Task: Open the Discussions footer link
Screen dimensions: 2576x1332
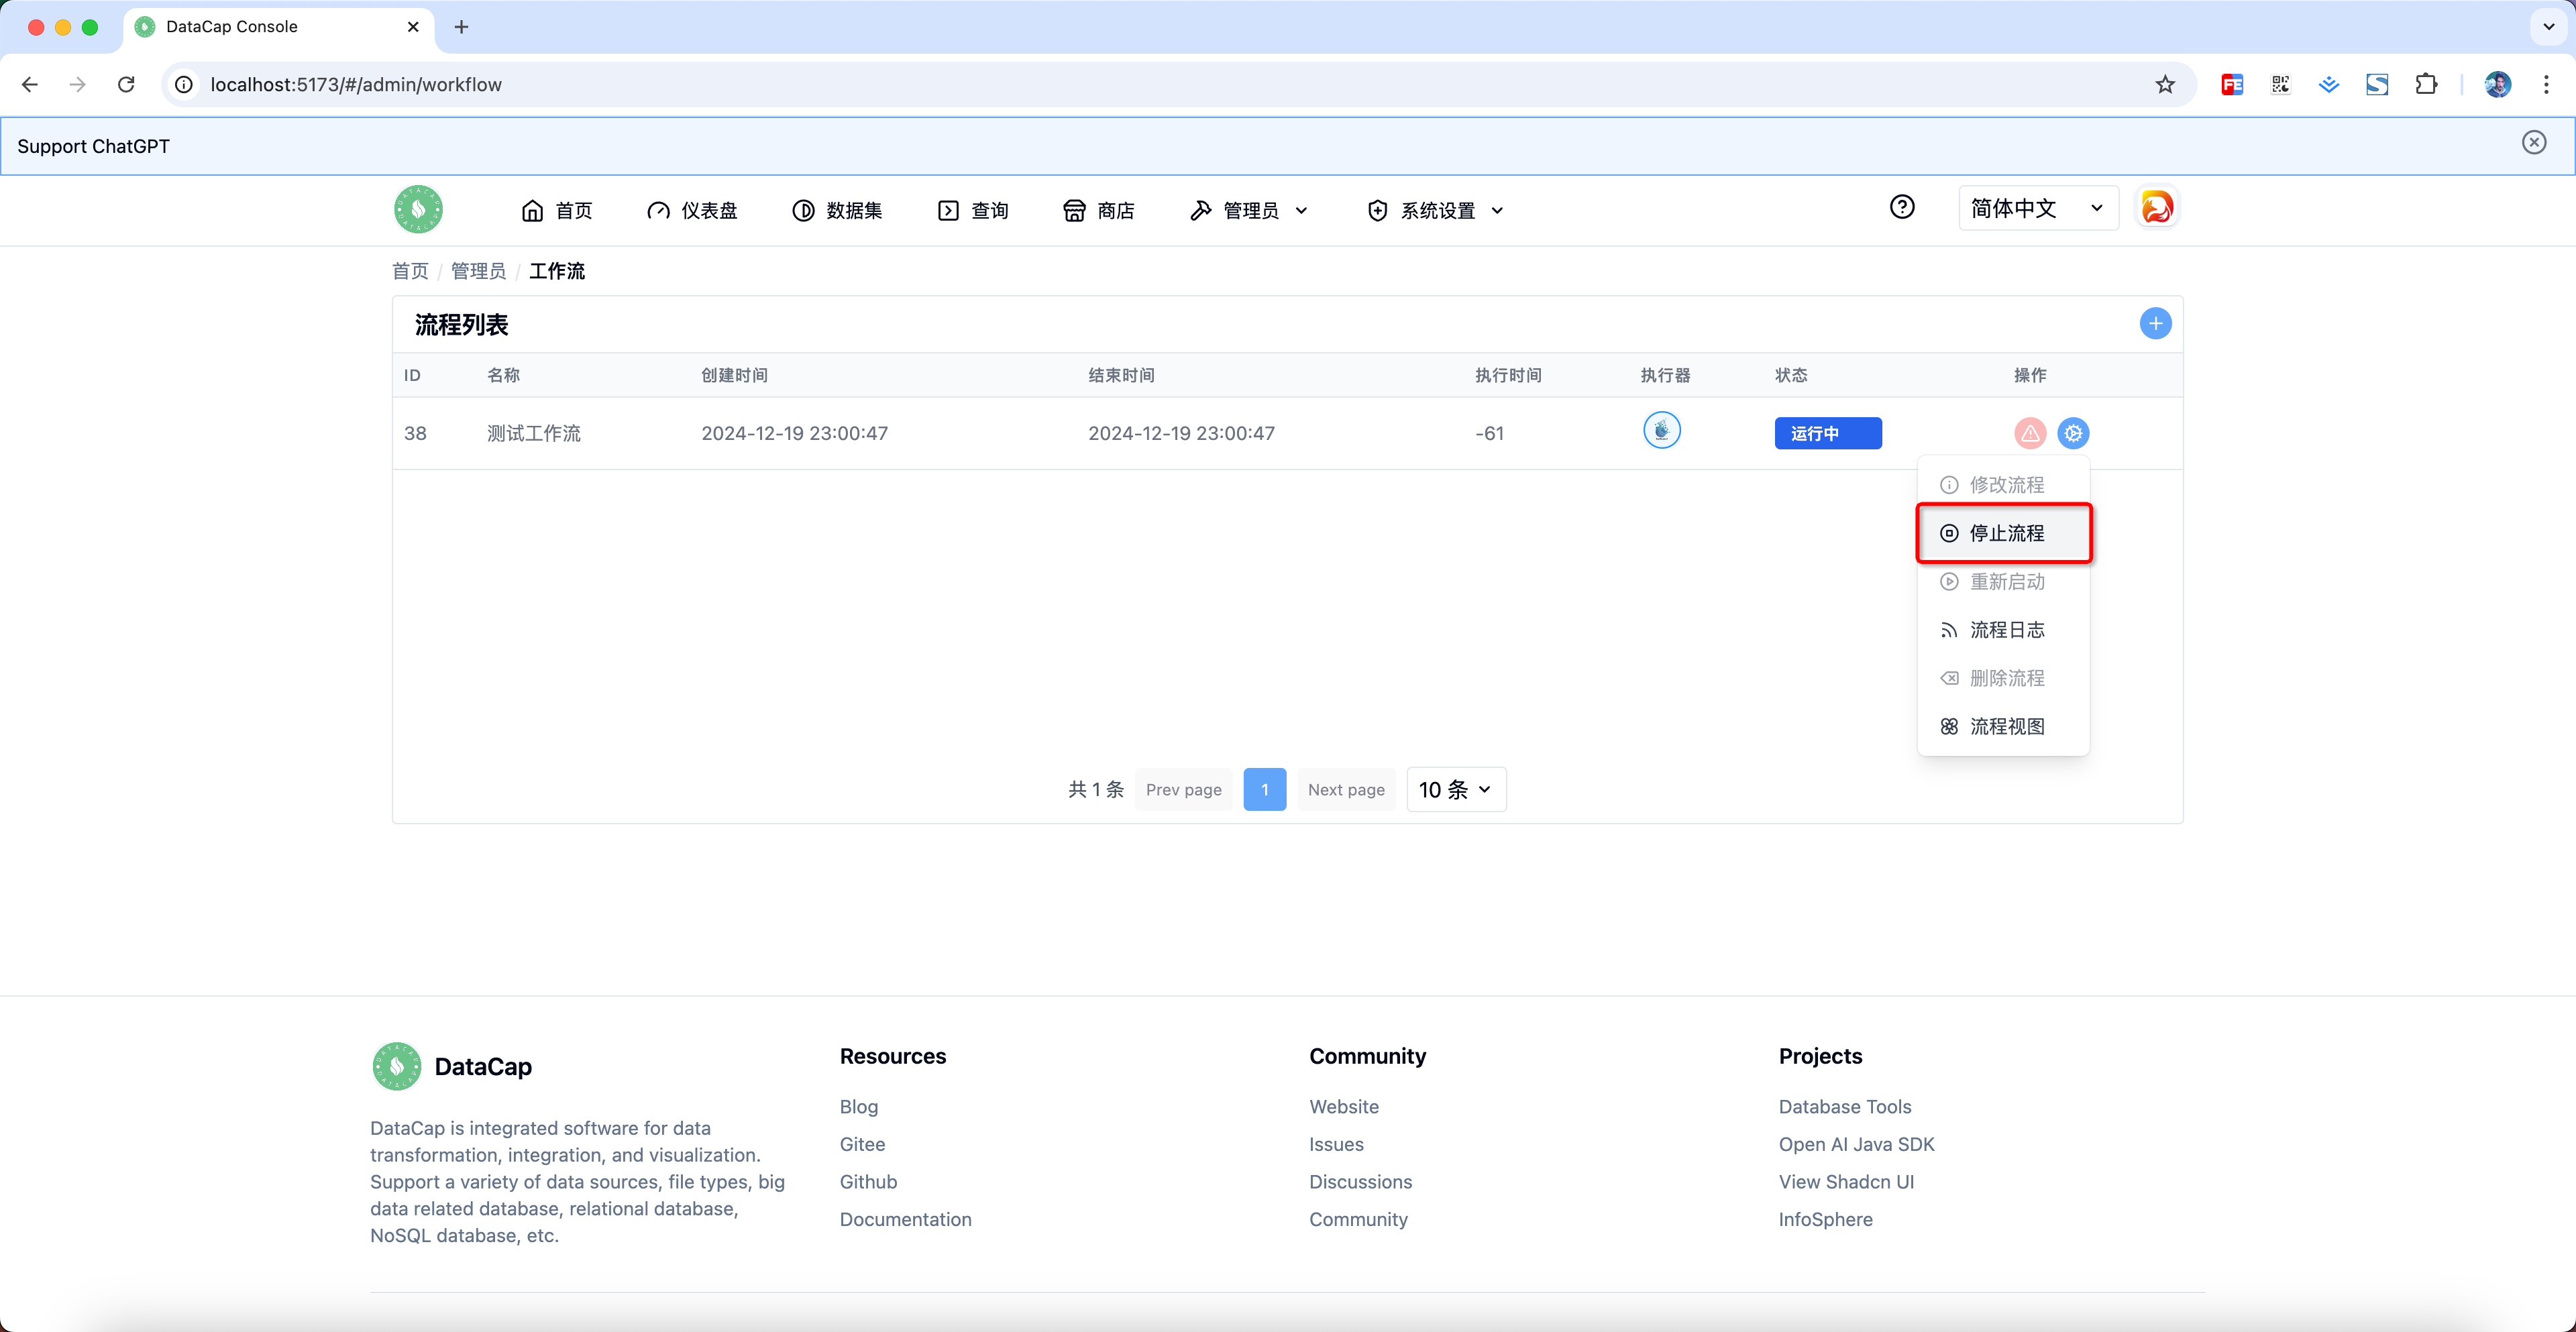Action: pos(1360,1182)
